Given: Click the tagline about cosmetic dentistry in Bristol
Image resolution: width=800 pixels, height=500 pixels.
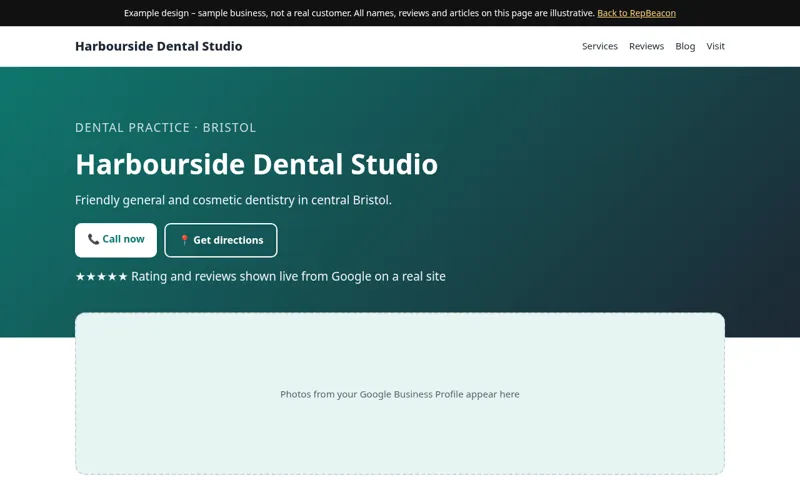Looking at the screenshot, I should coord(233,200).
